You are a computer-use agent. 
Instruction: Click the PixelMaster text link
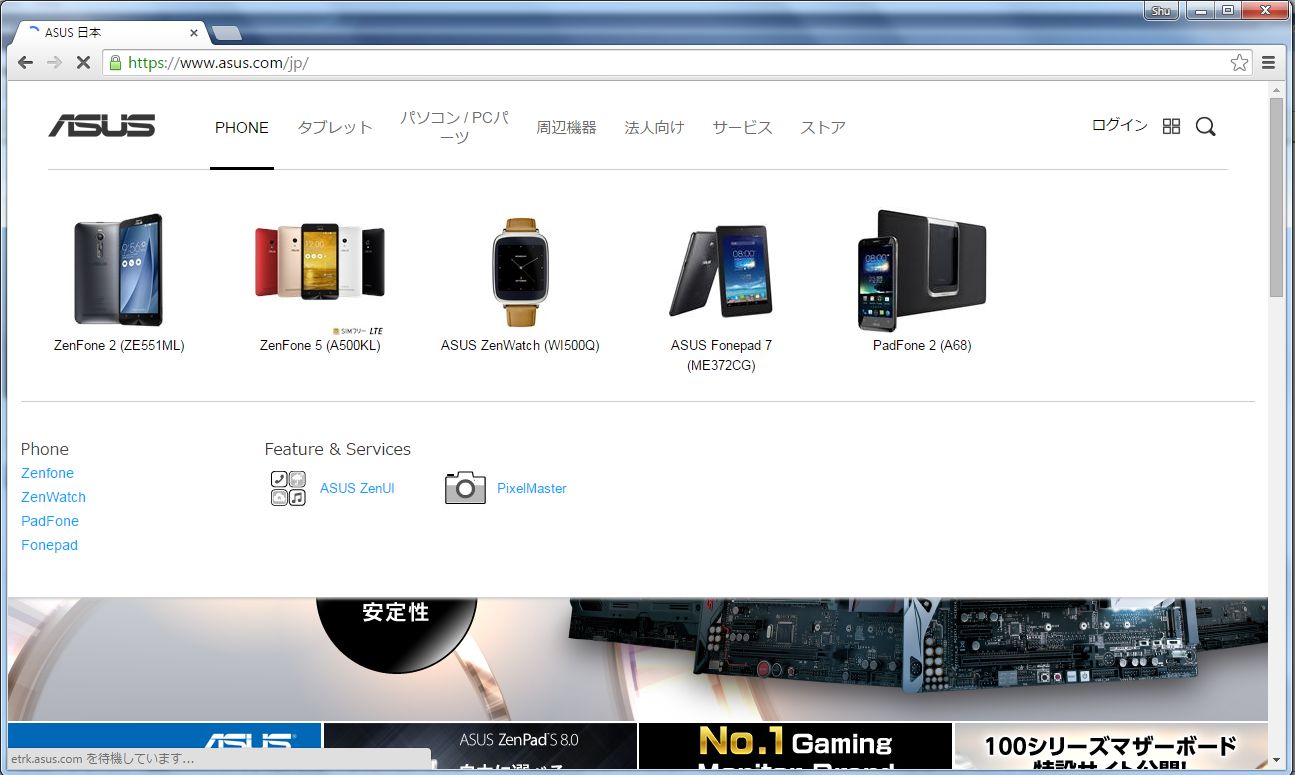point(532,488)
